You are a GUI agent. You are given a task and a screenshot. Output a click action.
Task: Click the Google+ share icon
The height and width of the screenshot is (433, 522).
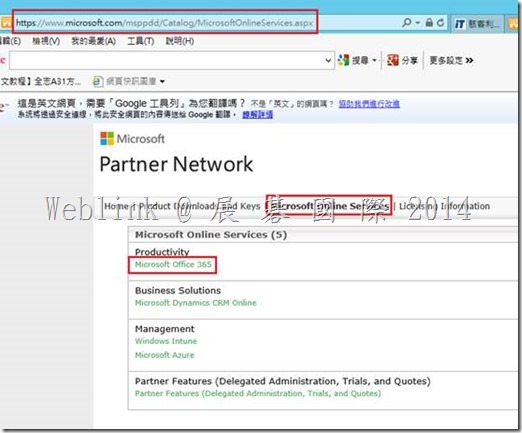click(393, 60)
